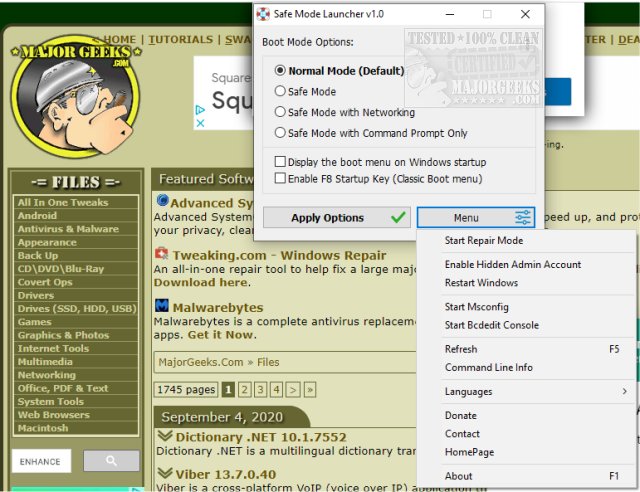This screenshot has height=492, width=640.
Task: Select Restart Windows menu entry
Action: (x=481, y=283)
